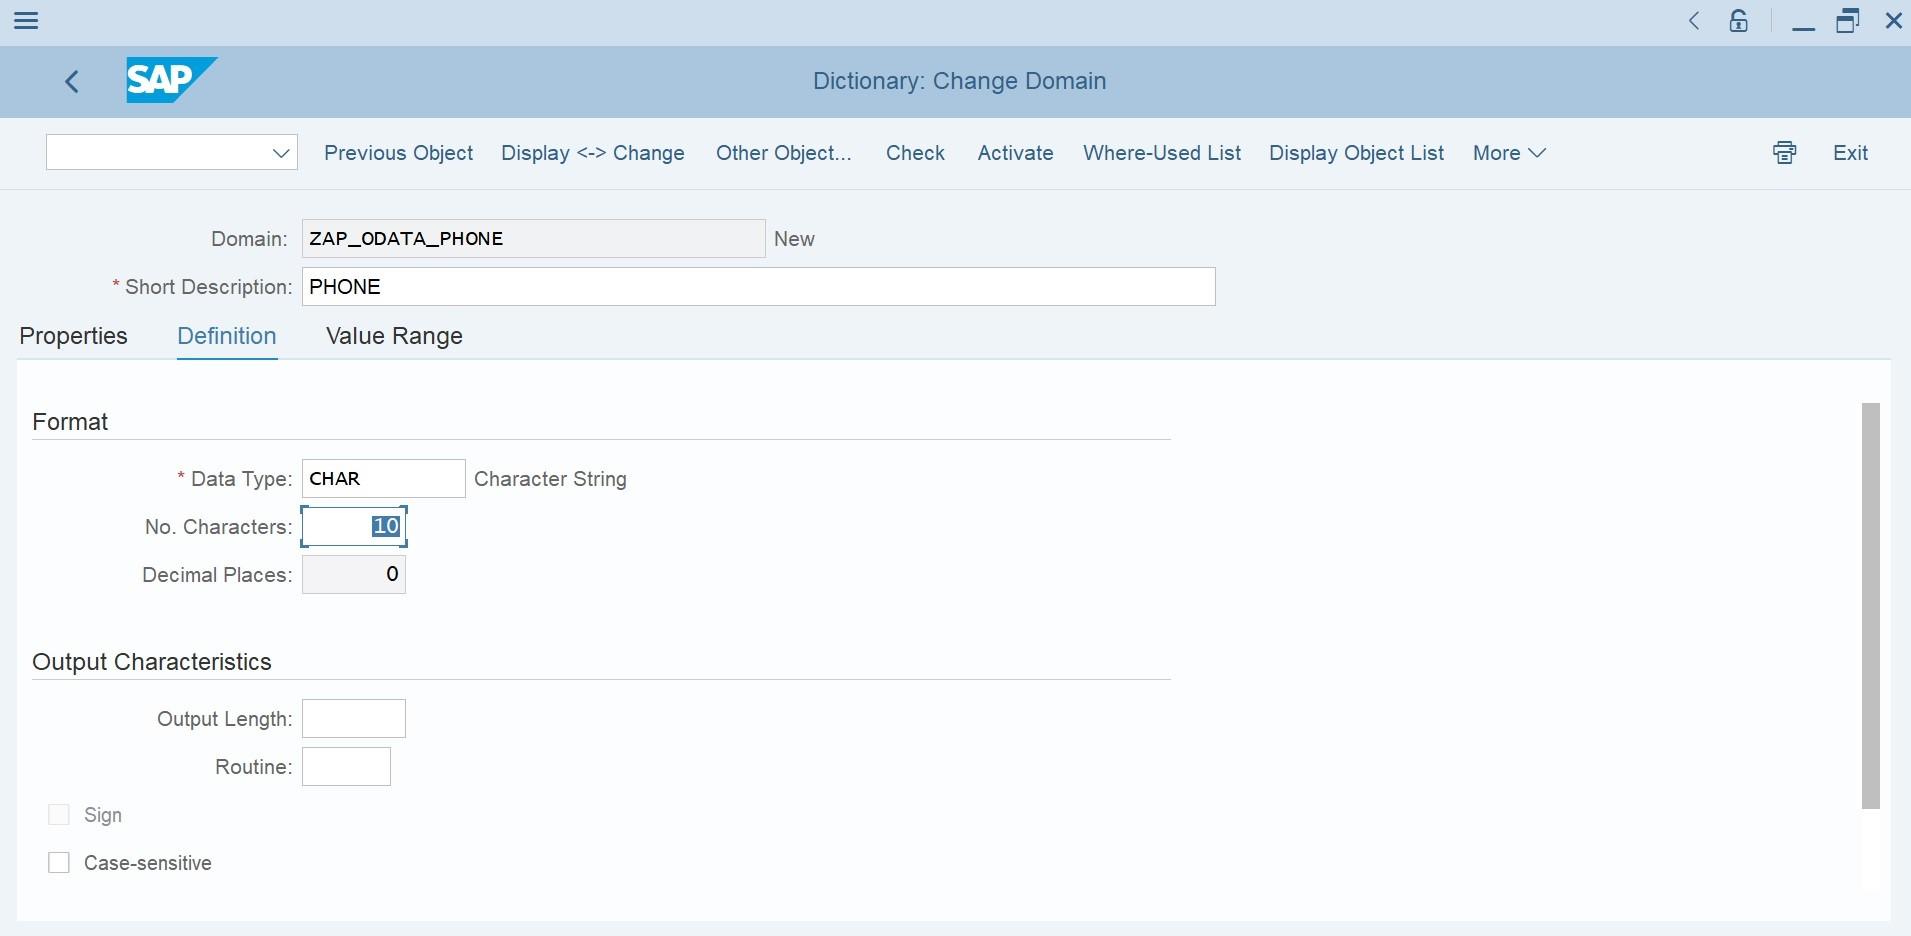Open the command field dropdown
This screenshot has height=936, width=1911.
point(281,152)
